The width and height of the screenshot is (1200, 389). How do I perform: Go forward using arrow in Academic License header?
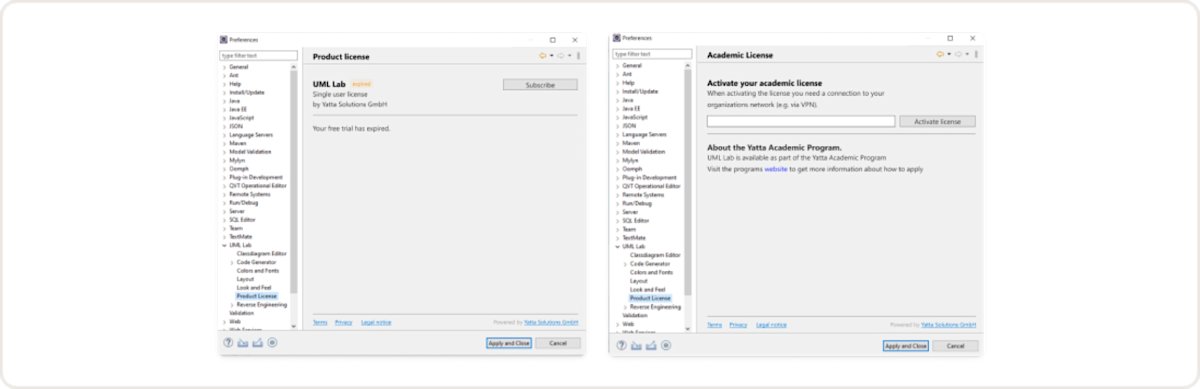coord(958,54)
